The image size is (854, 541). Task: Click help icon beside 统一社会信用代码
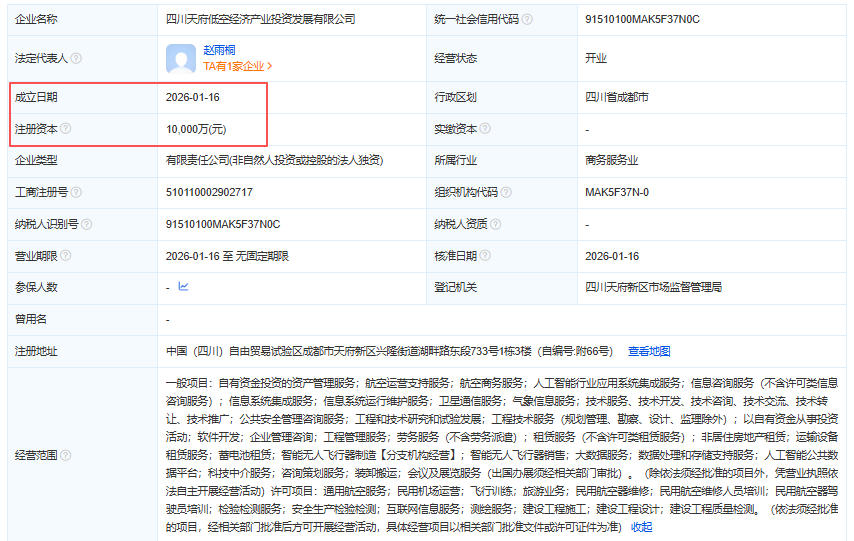pyautogui.click(x=527, y=19)
